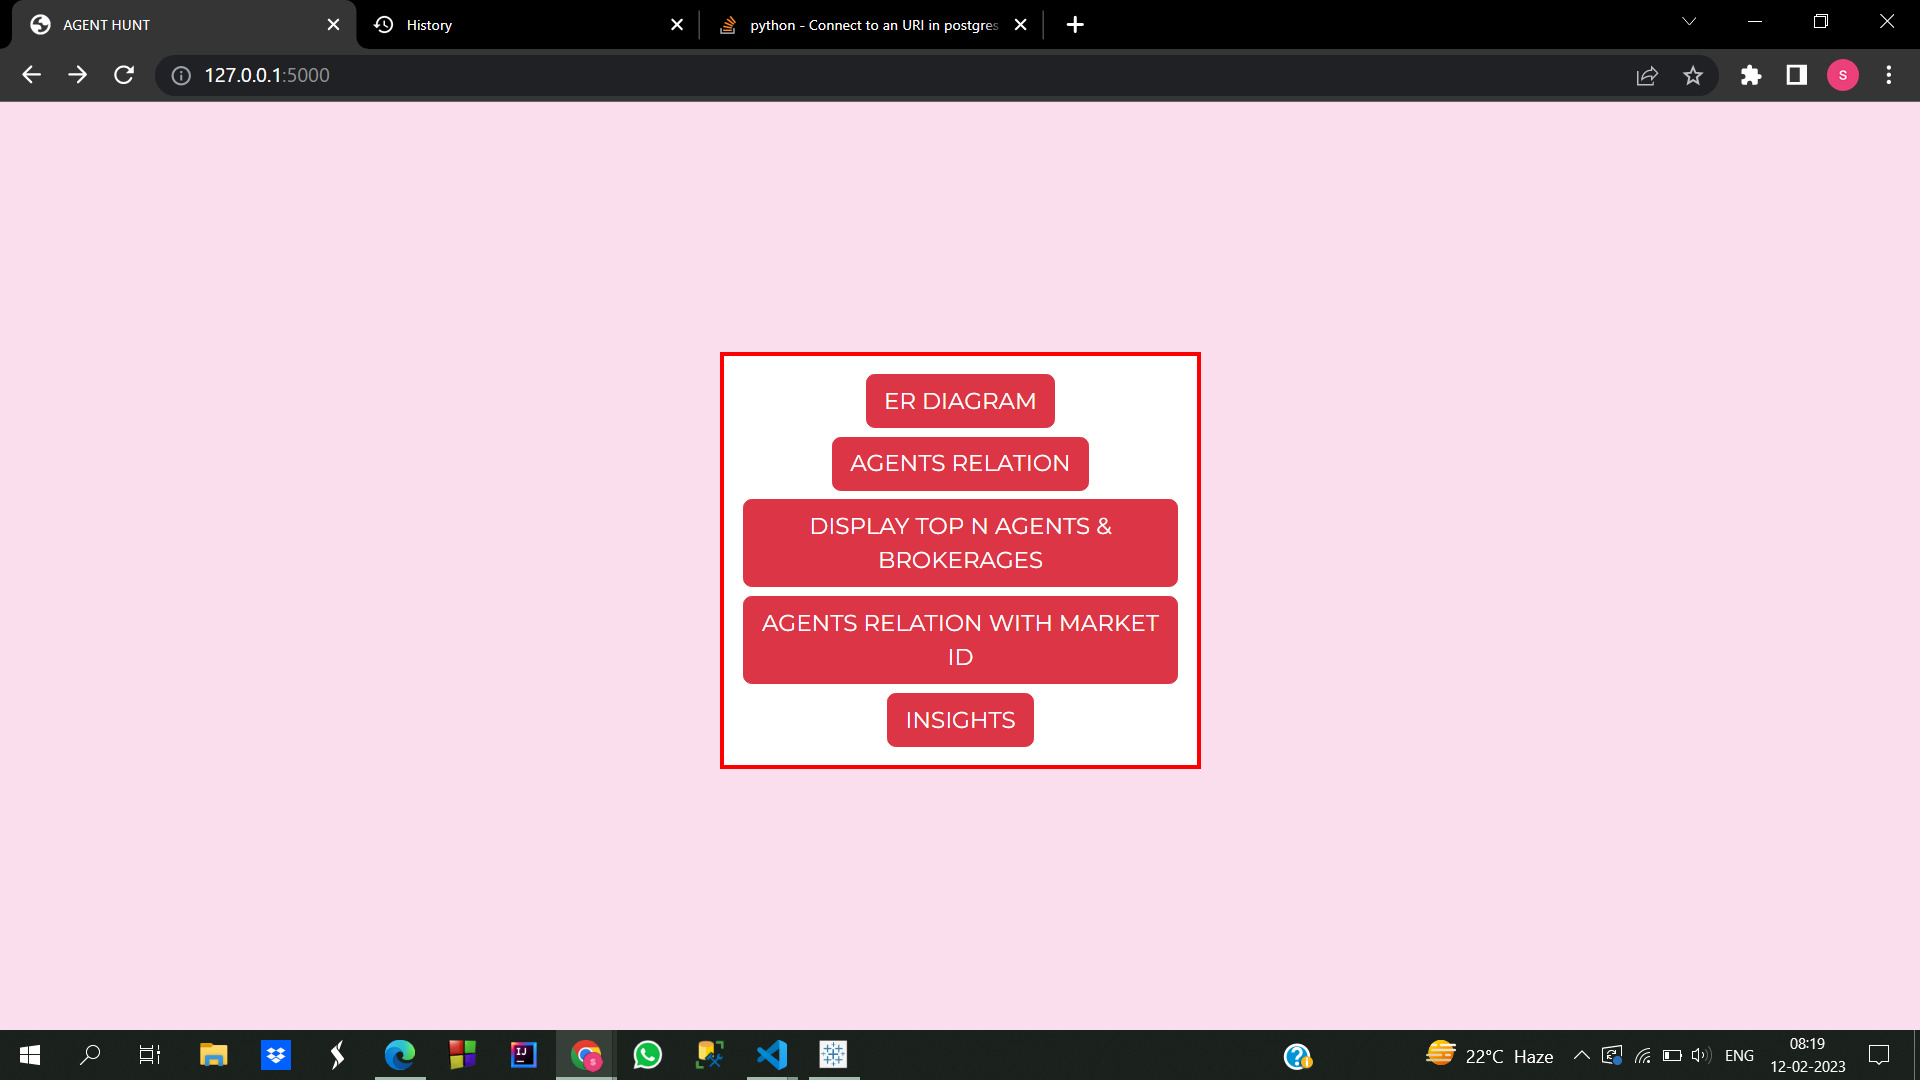
Task: Launch Visual Studio Code from the taskbar
Action: coord(771,1055)
